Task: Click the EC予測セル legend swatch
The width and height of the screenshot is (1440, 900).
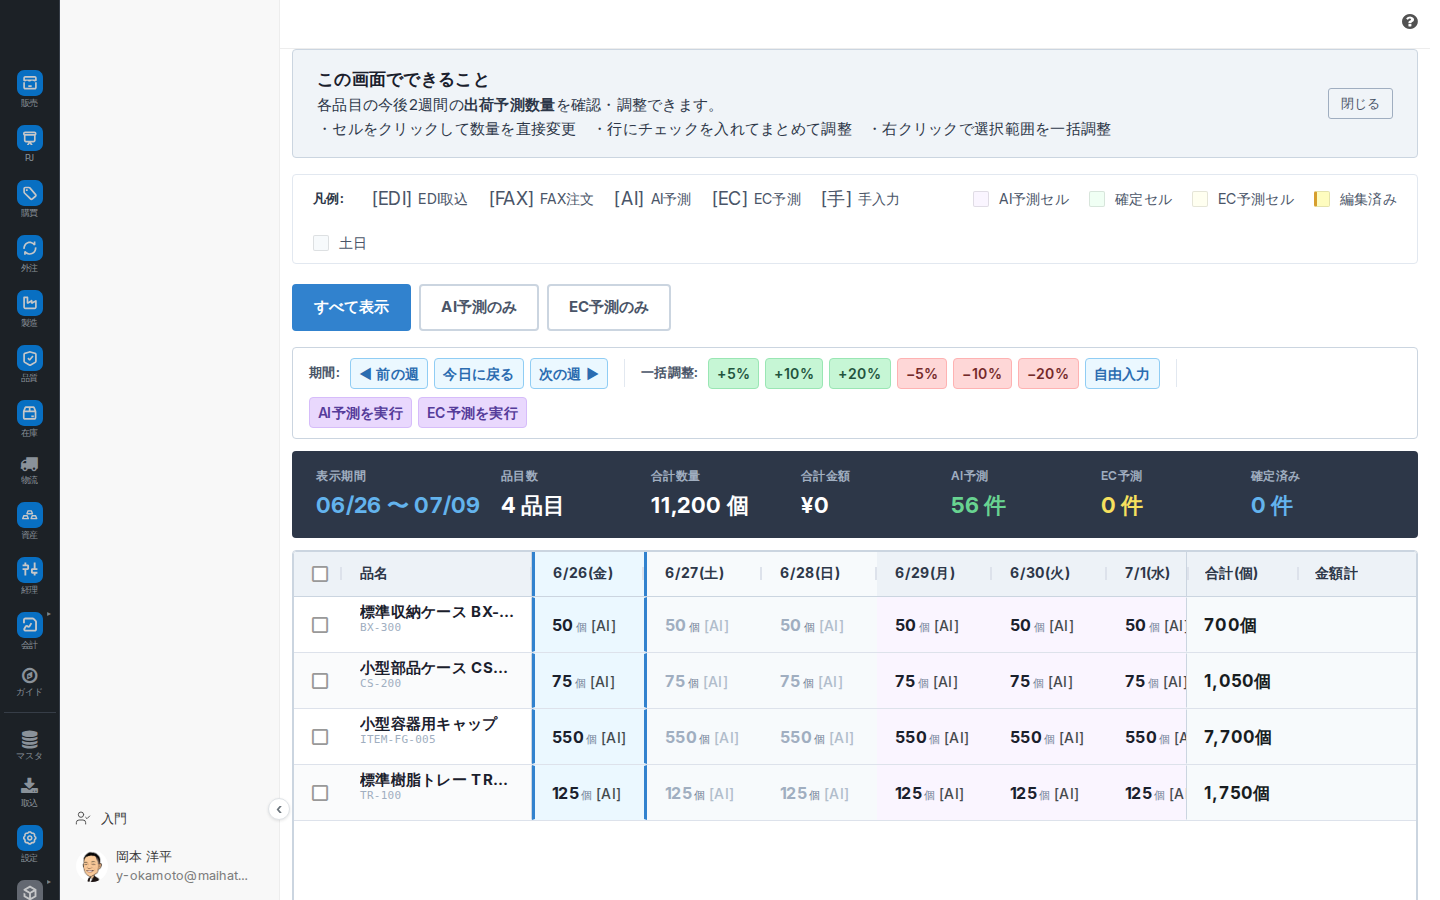Action: (x=1200, y=199)
